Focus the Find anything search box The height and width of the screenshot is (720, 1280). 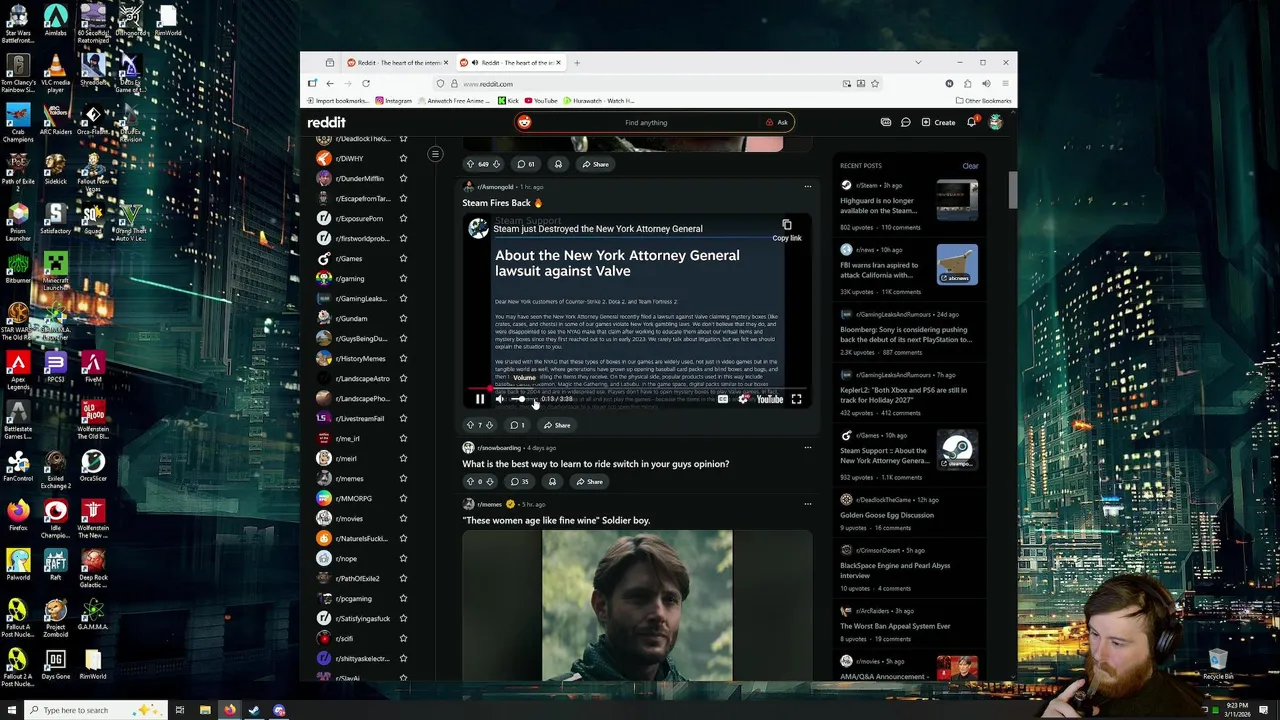click(x=645, y=122)
